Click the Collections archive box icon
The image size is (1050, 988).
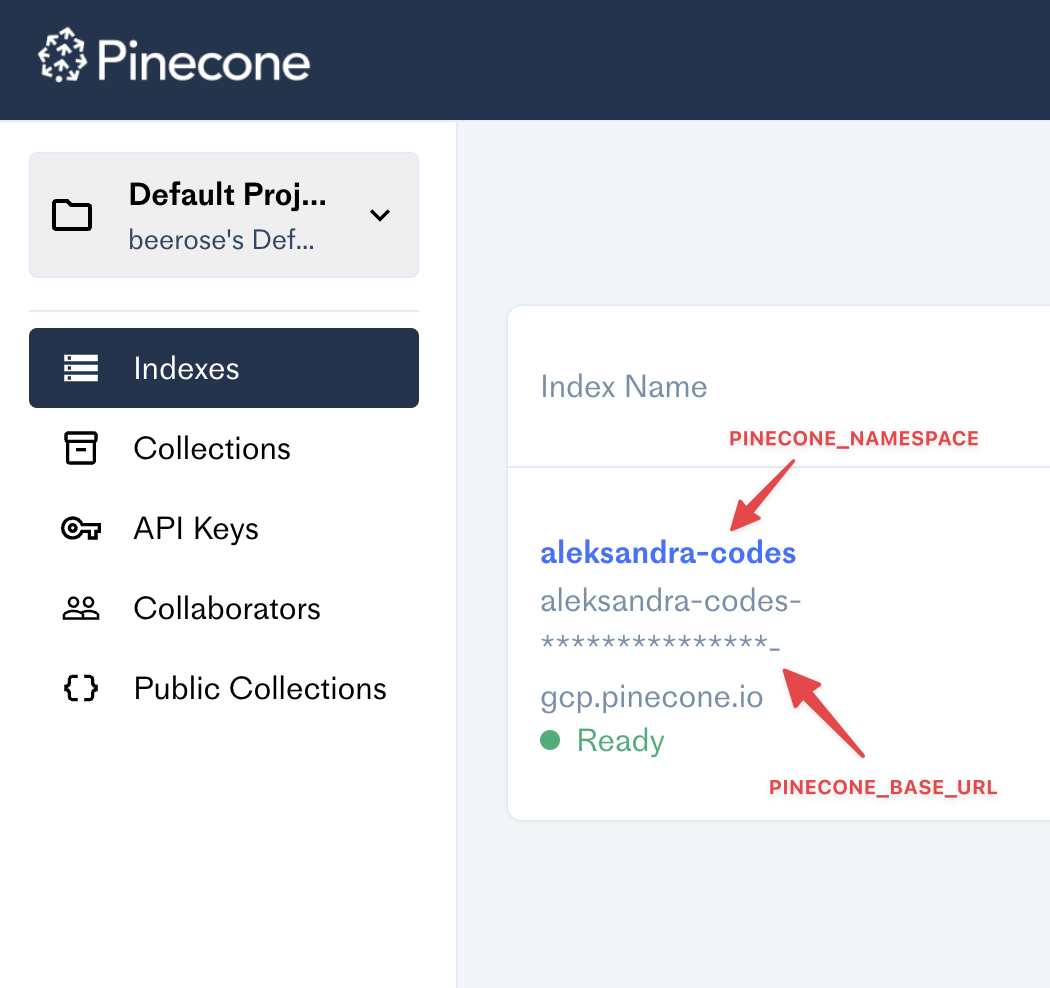[x=81, y=448]
